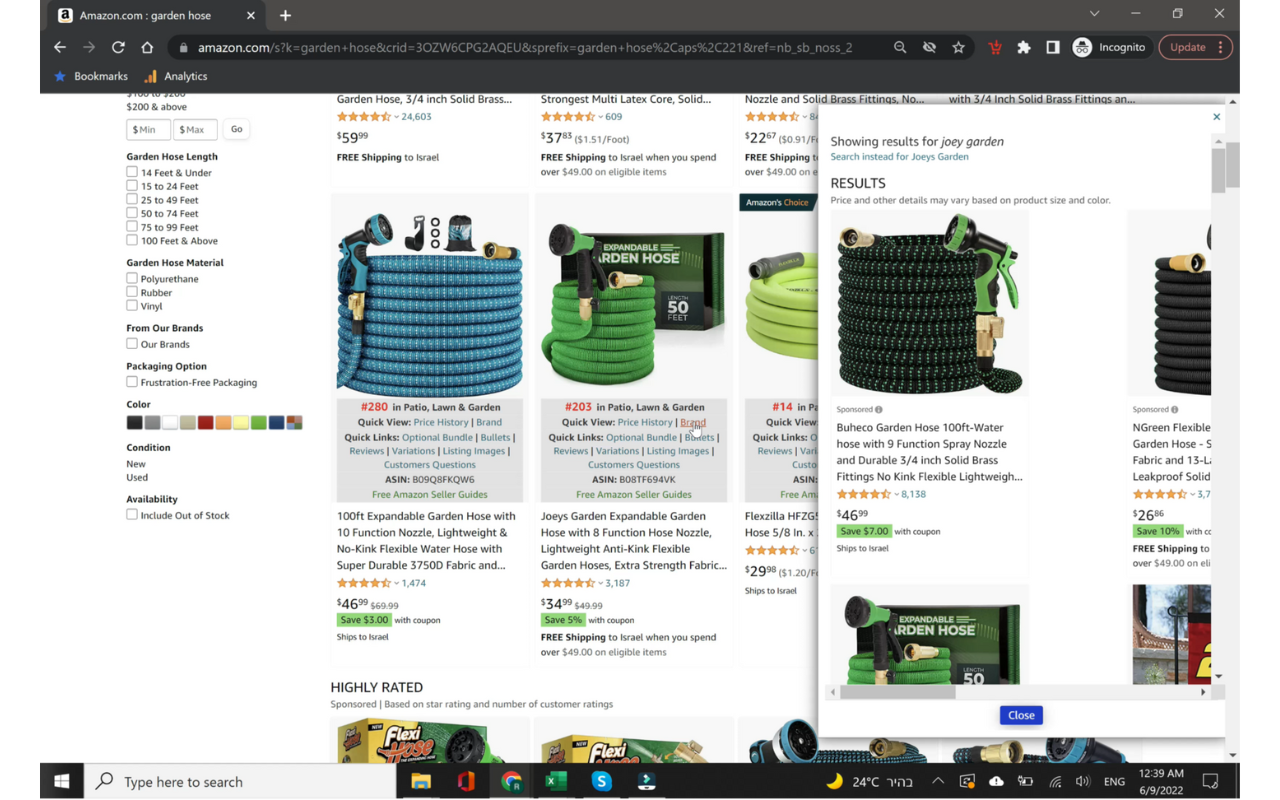This screenshot has height=800, width=1280.
Task: Close the popup with the X icon
Action: (x=1217, y=117)
